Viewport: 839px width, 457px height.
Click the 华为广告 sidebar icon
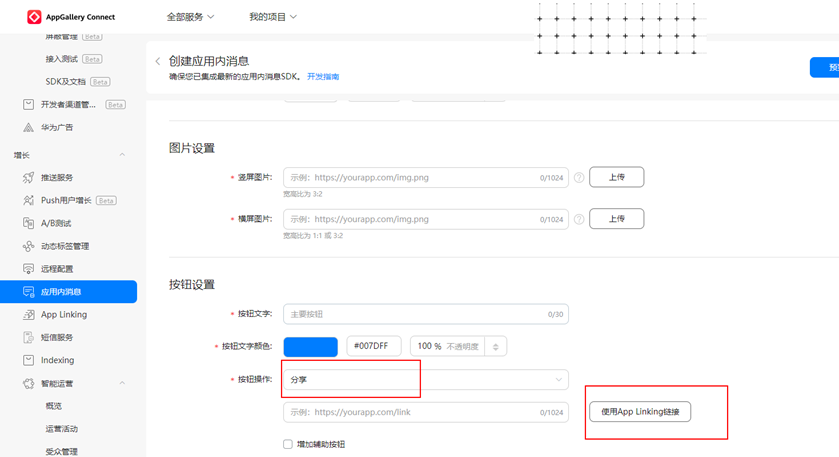pyautogui.click(x=29, y=127)
